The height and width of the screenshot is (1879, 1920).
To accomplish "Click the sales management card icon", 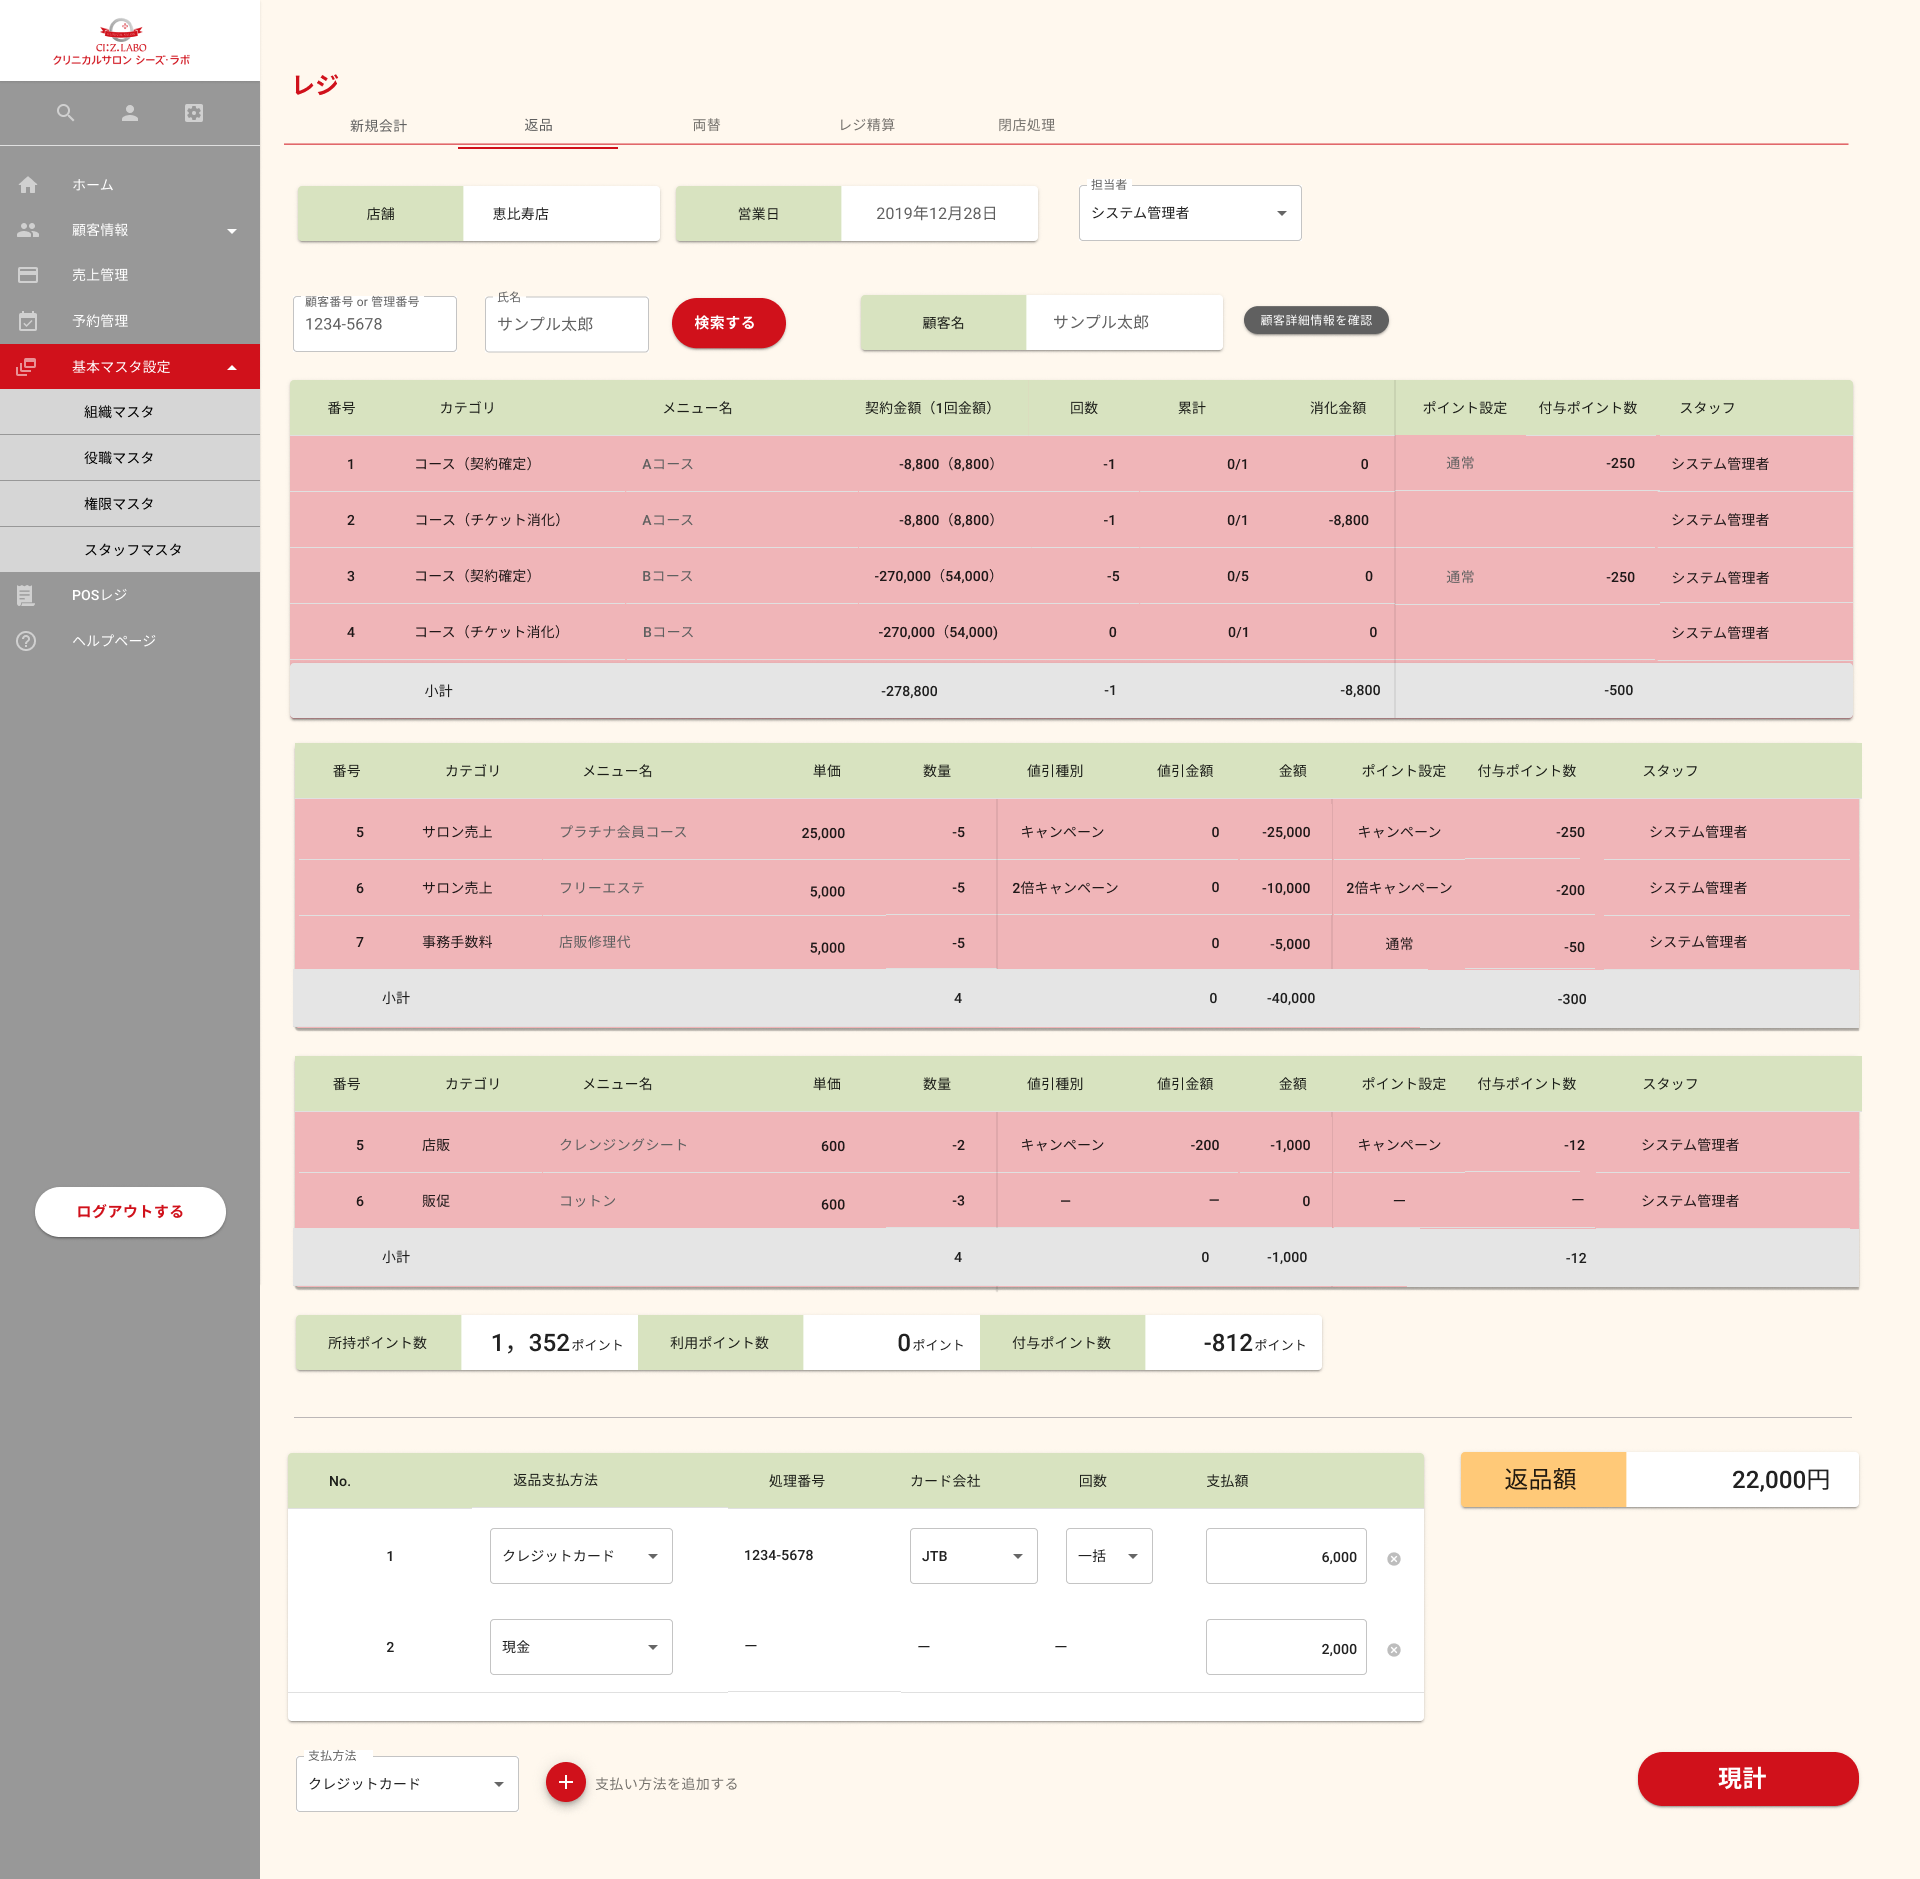I will (x=28, y=275).
